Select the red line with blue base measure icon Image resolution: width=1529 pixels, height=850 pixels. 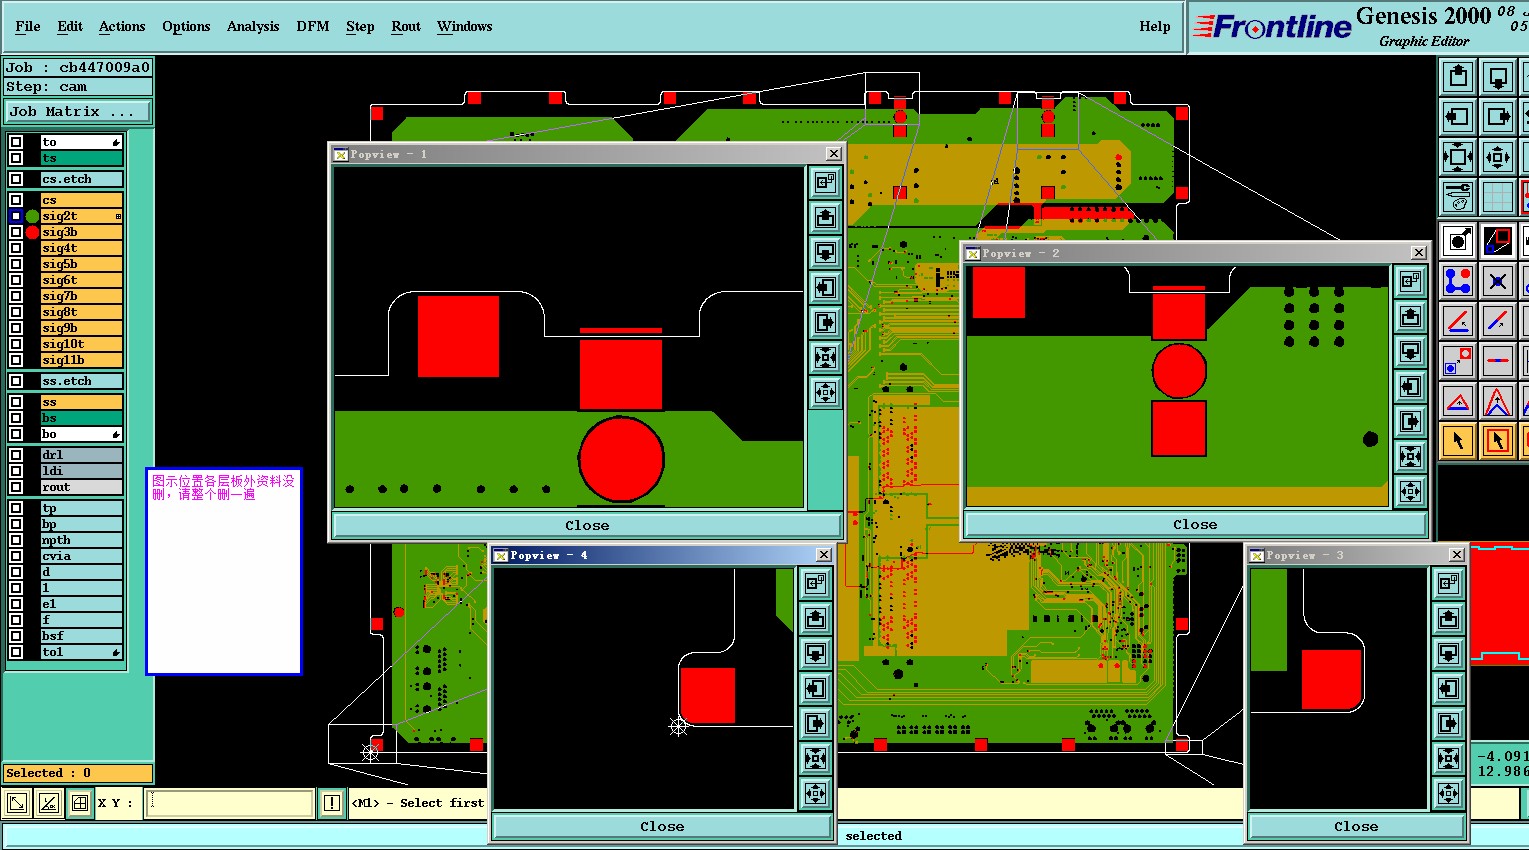pyautogui.click(x=1458, y=321)
